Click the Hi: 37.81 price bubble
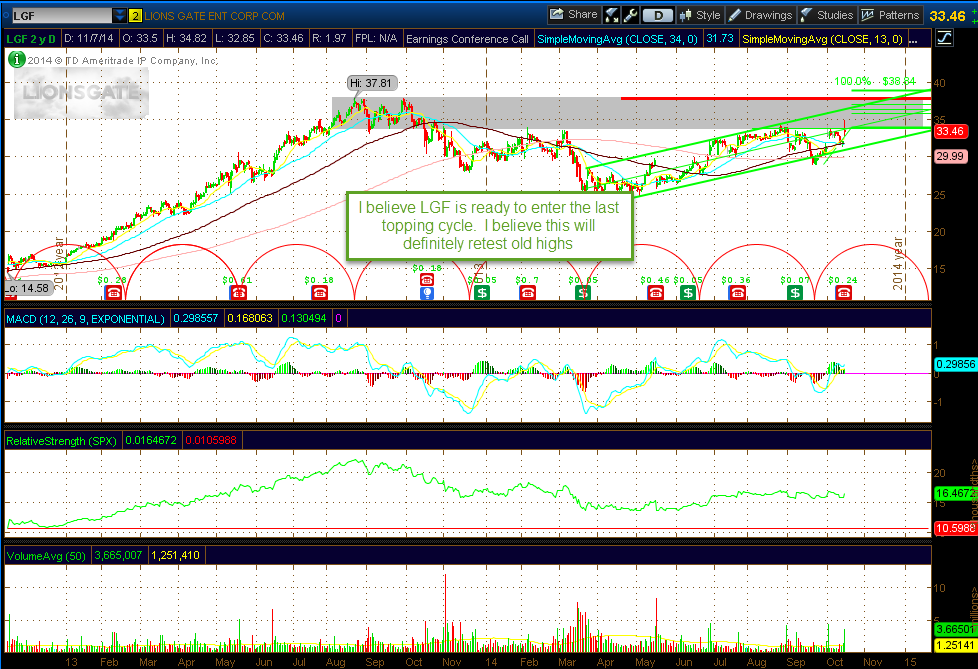Image resolution: width=978 pixels, height=669 pixels. point(371,83)
